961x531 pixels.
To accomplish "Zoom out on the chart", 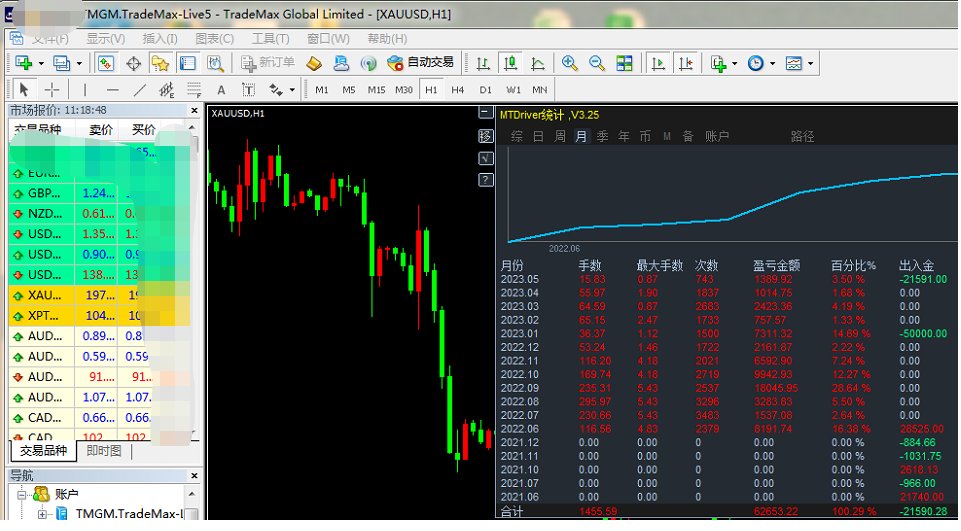I will click(596, 63).
